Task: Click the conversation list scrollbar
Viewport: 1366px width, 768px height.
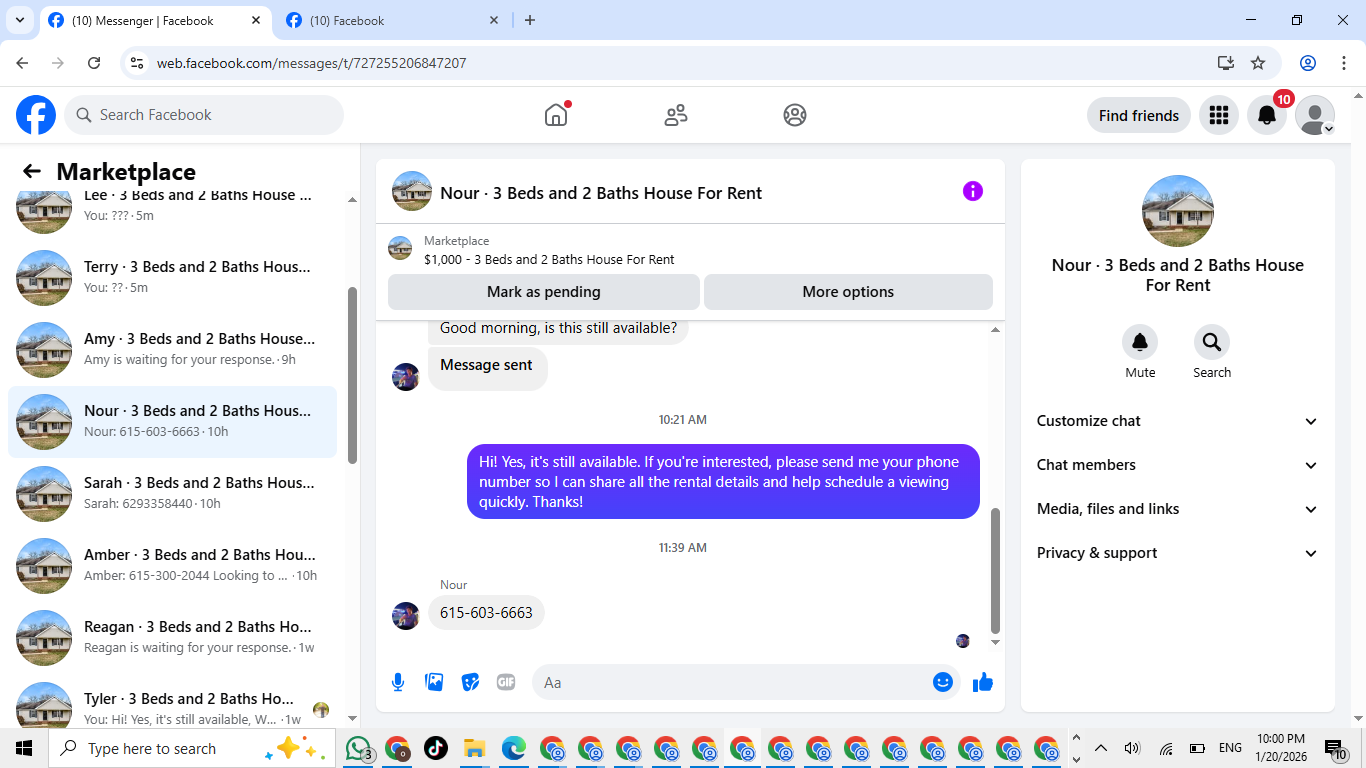Action: [x=352, y=375]
